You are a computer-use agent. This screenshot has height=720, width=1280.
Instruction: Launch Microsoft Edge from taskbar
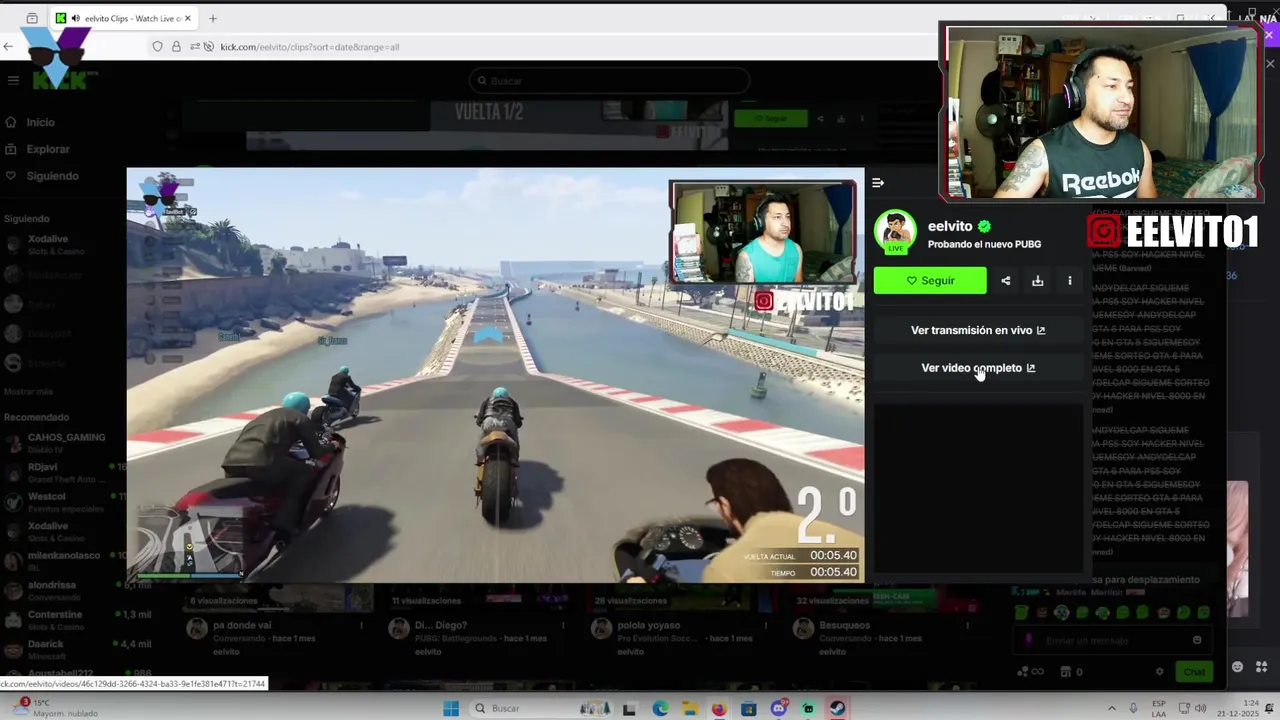pyautogui.click(x=660, y=709)
